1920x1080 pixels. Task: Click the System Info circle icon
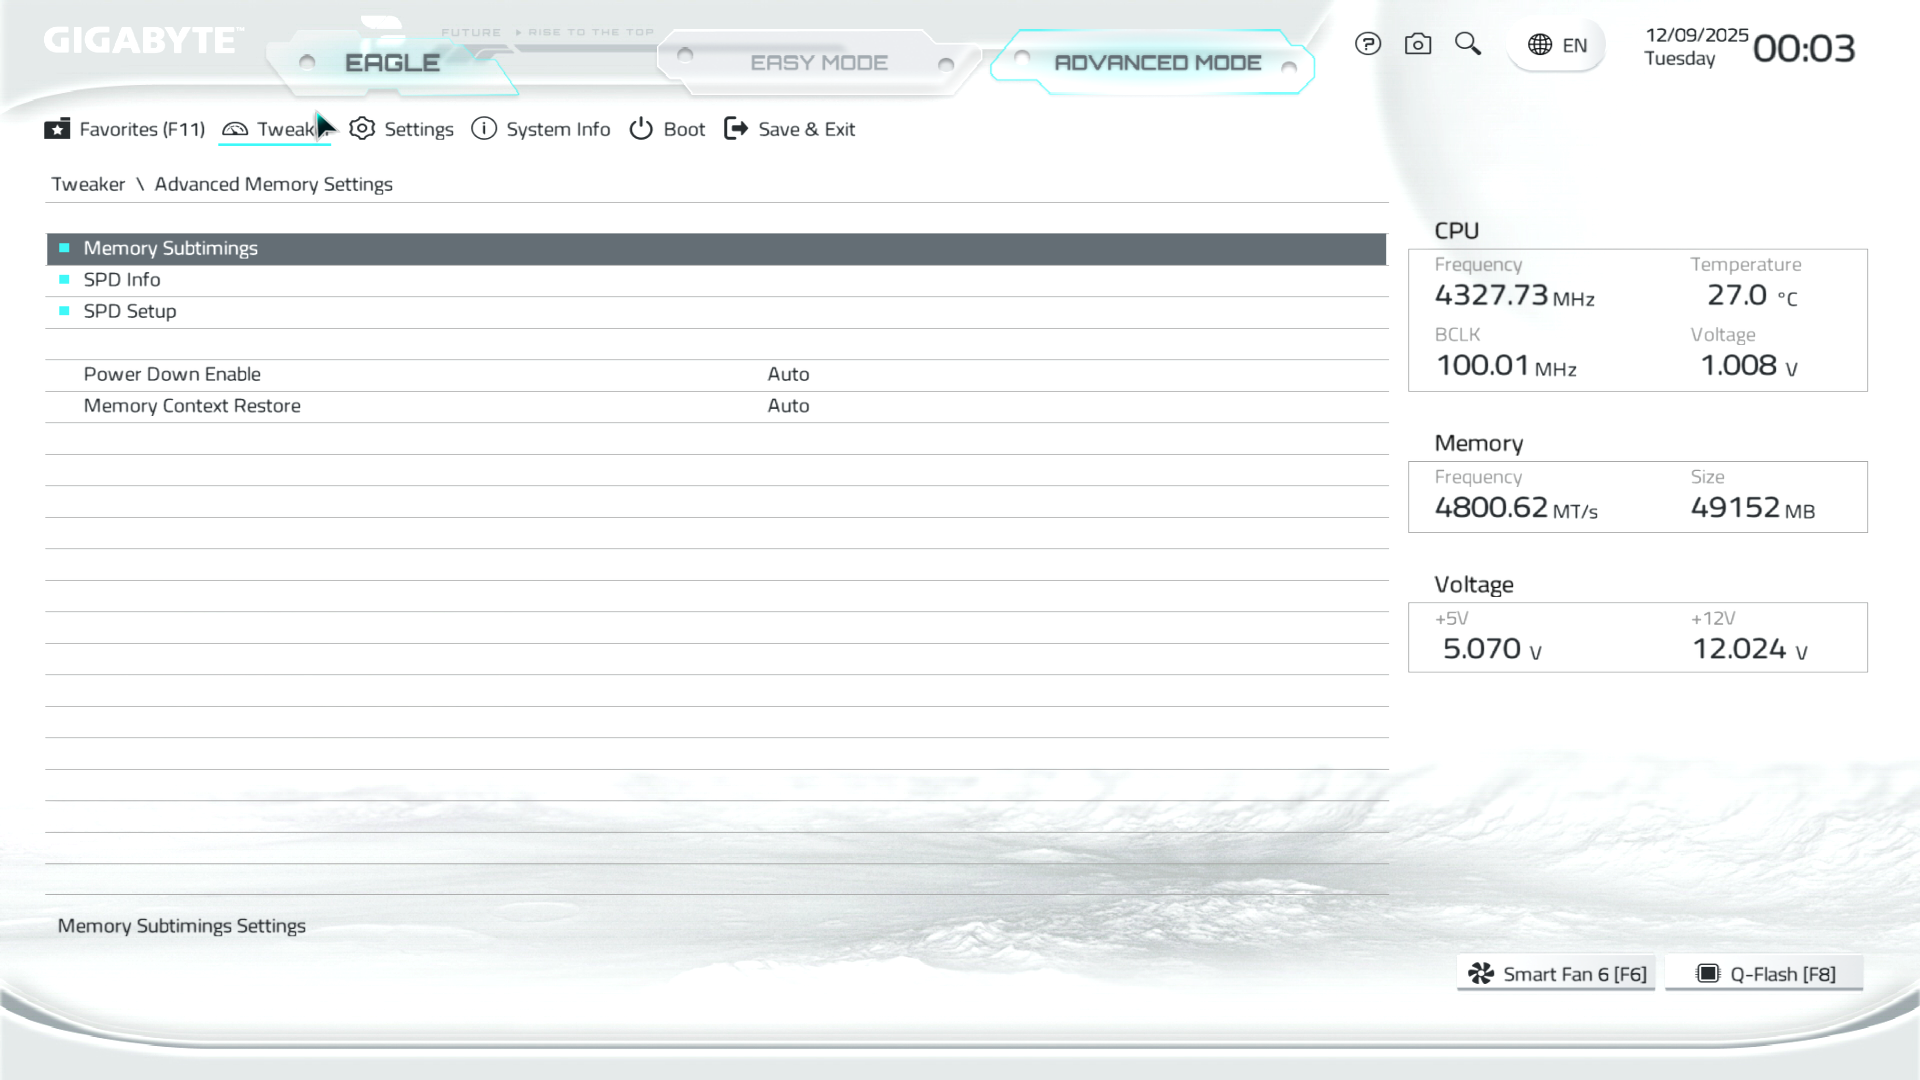pyautogui.click(x=484, y=129)
